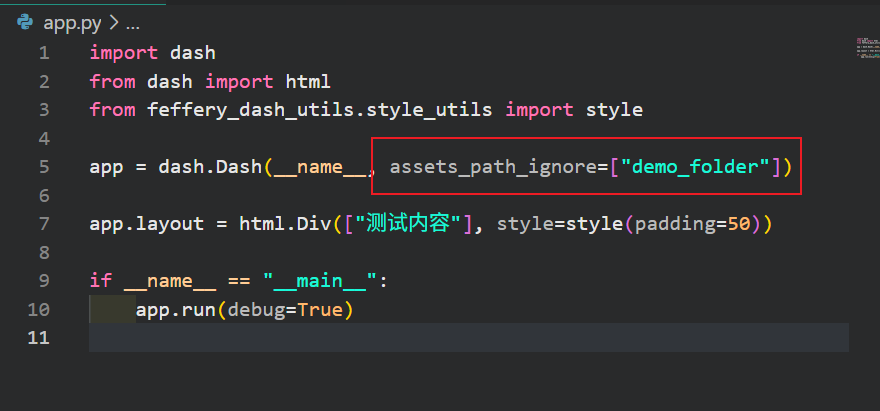
Task: Click the word "html" on line 2
Action: pyautogui.click(x=308, y=82)
